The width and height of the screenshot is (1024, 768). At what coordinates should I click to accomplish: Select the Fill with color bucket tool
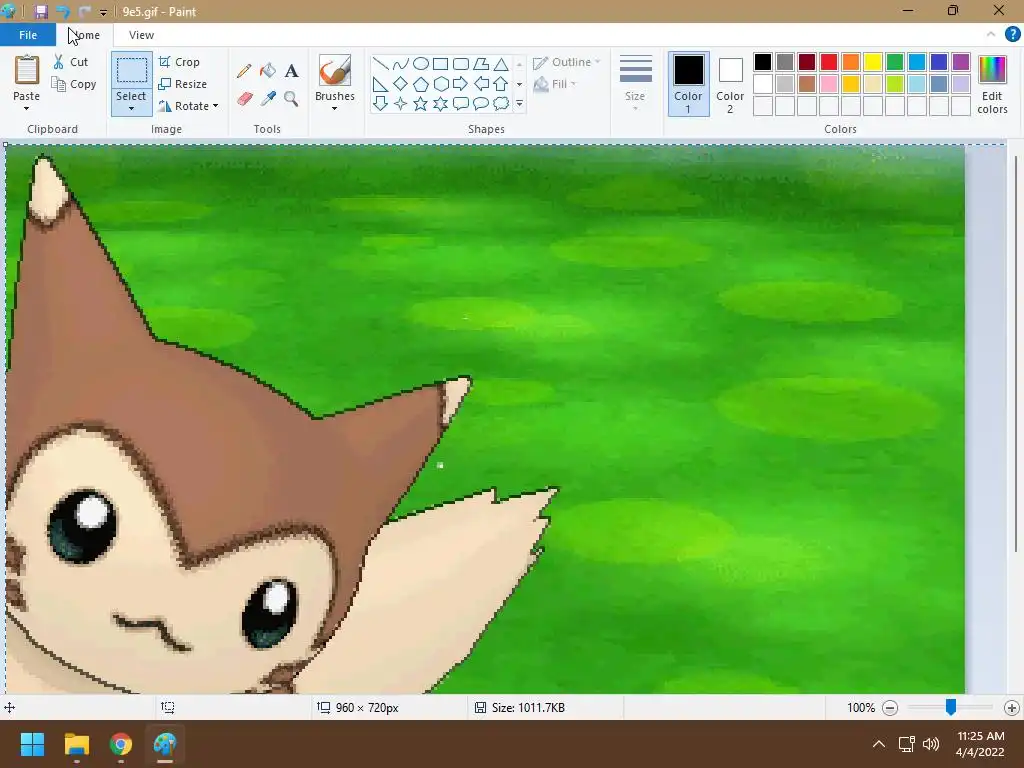[268, 71]
